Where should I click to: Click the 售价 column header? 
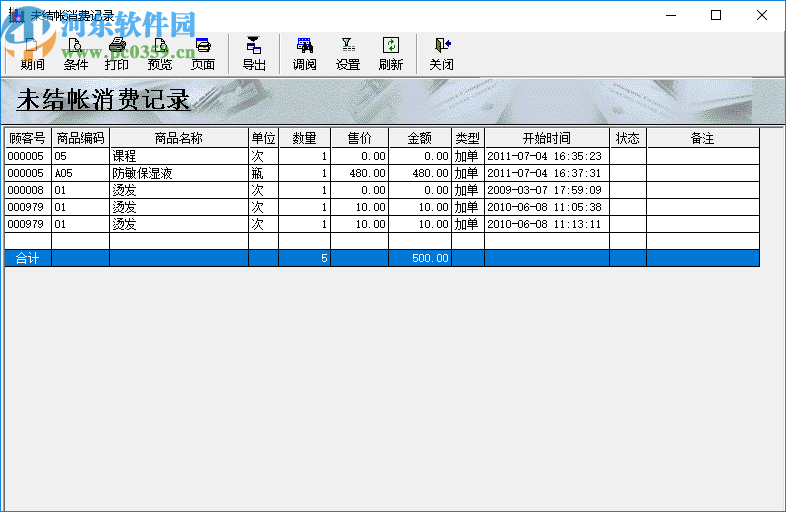tap(359, 138)
